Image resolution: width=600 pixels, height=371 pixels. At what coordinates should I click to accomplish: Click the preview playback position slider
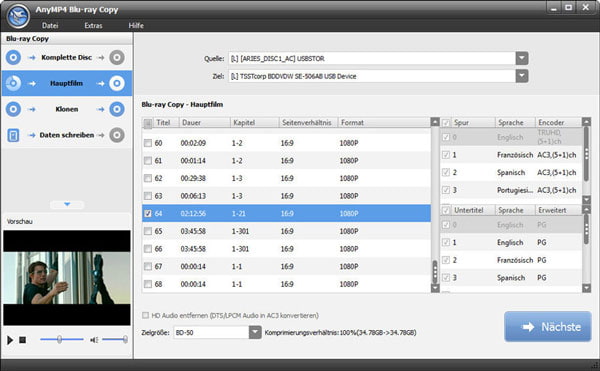pos(62,339)
